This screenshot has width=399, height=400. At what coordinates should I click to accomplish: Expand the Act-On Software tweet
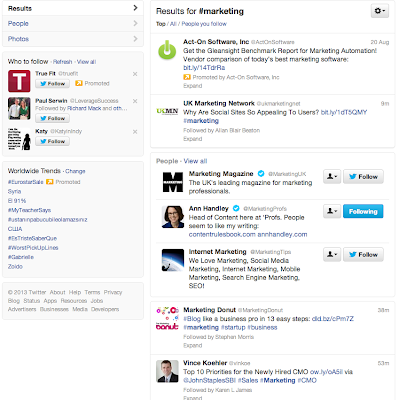point(193,86)
